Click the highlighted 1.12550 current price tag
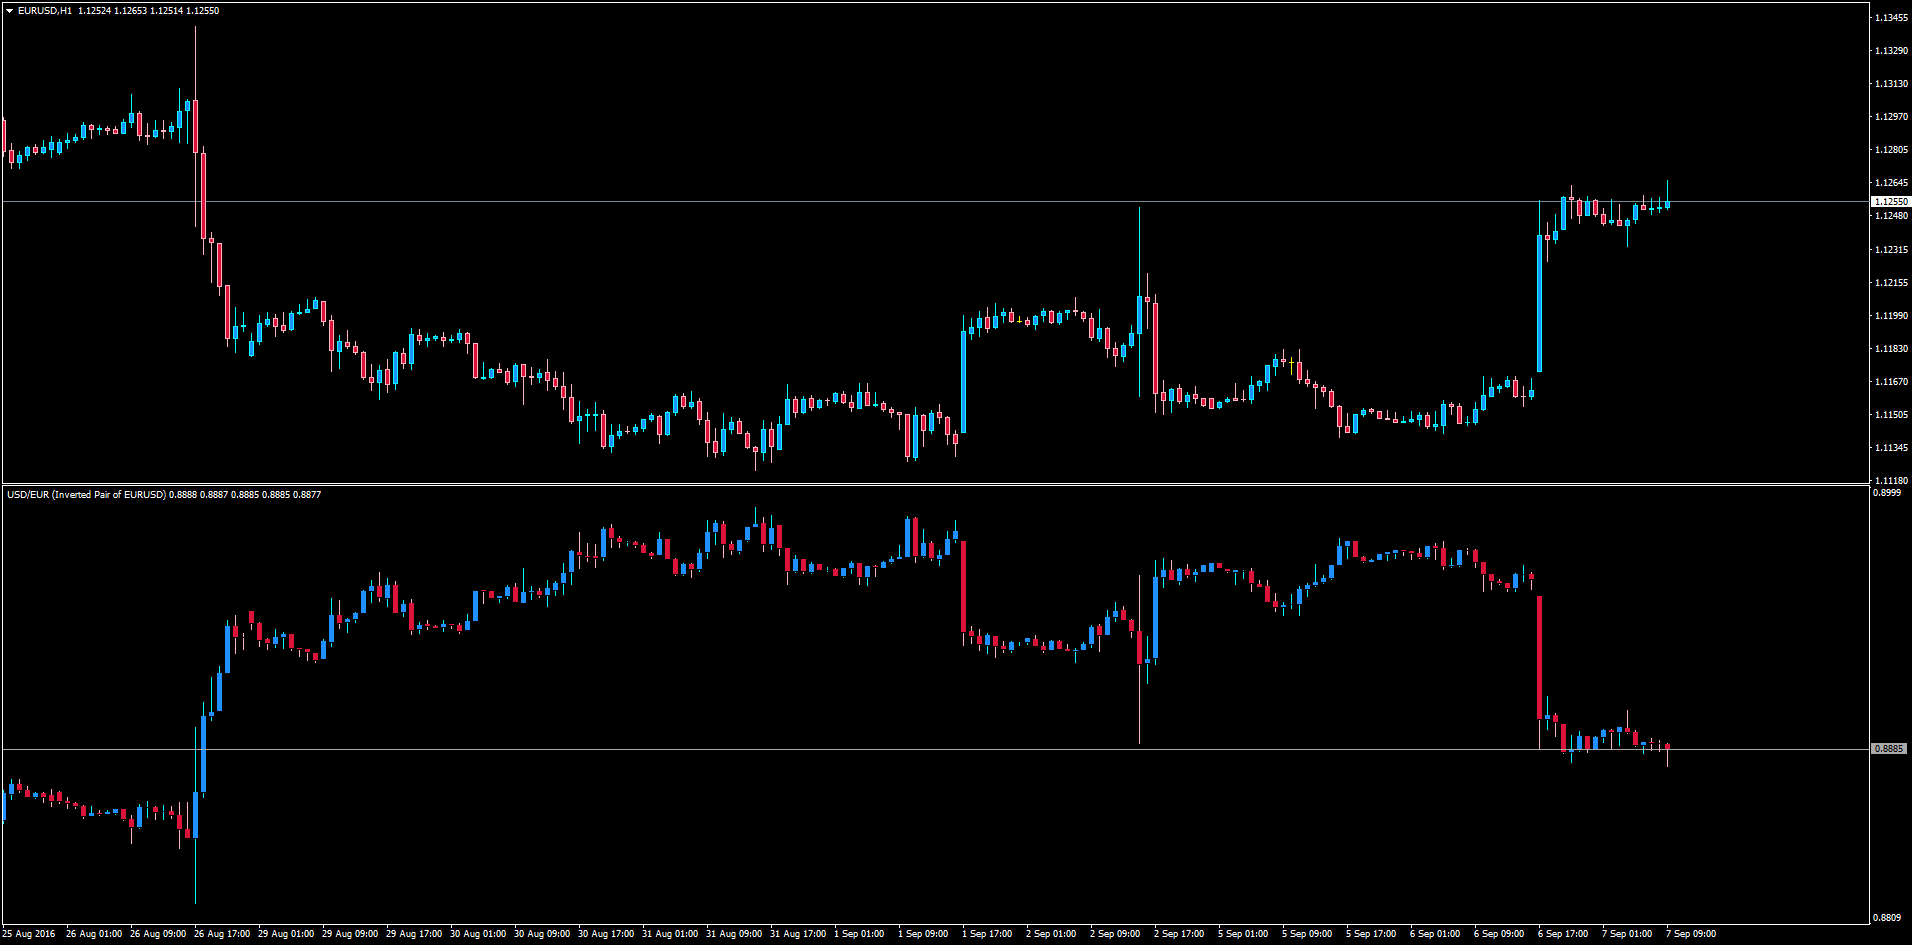This screenshot has height=945, width=1912. coord(1890,202)
